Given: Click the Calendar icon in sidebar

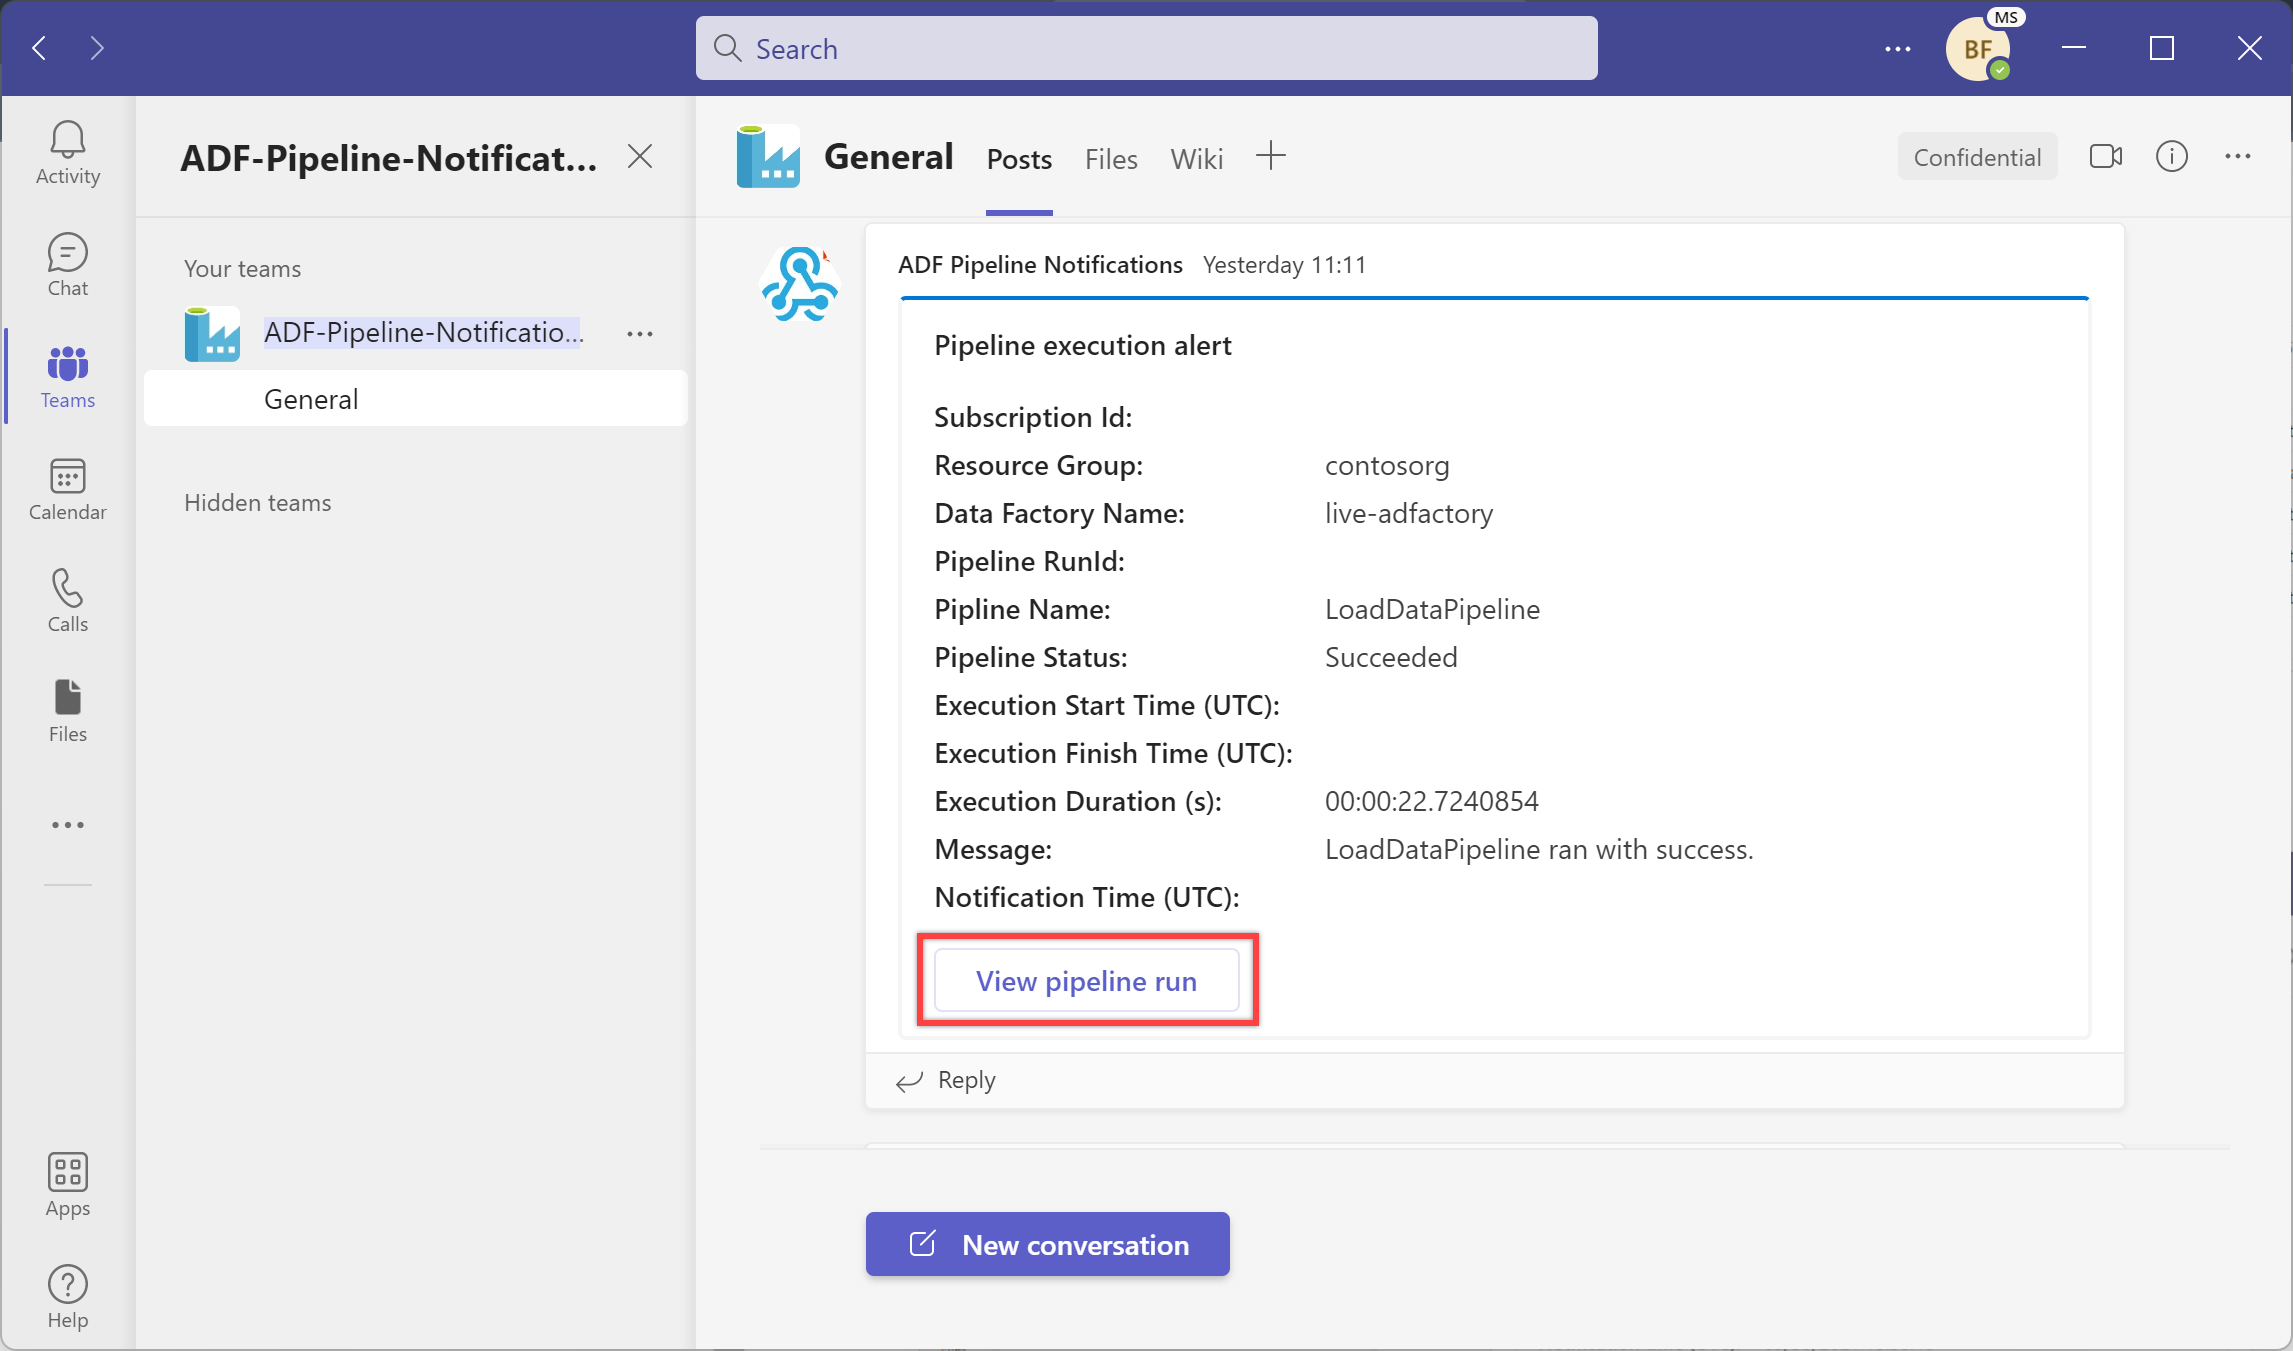Looking at the screenshot, I should [68, 487].
